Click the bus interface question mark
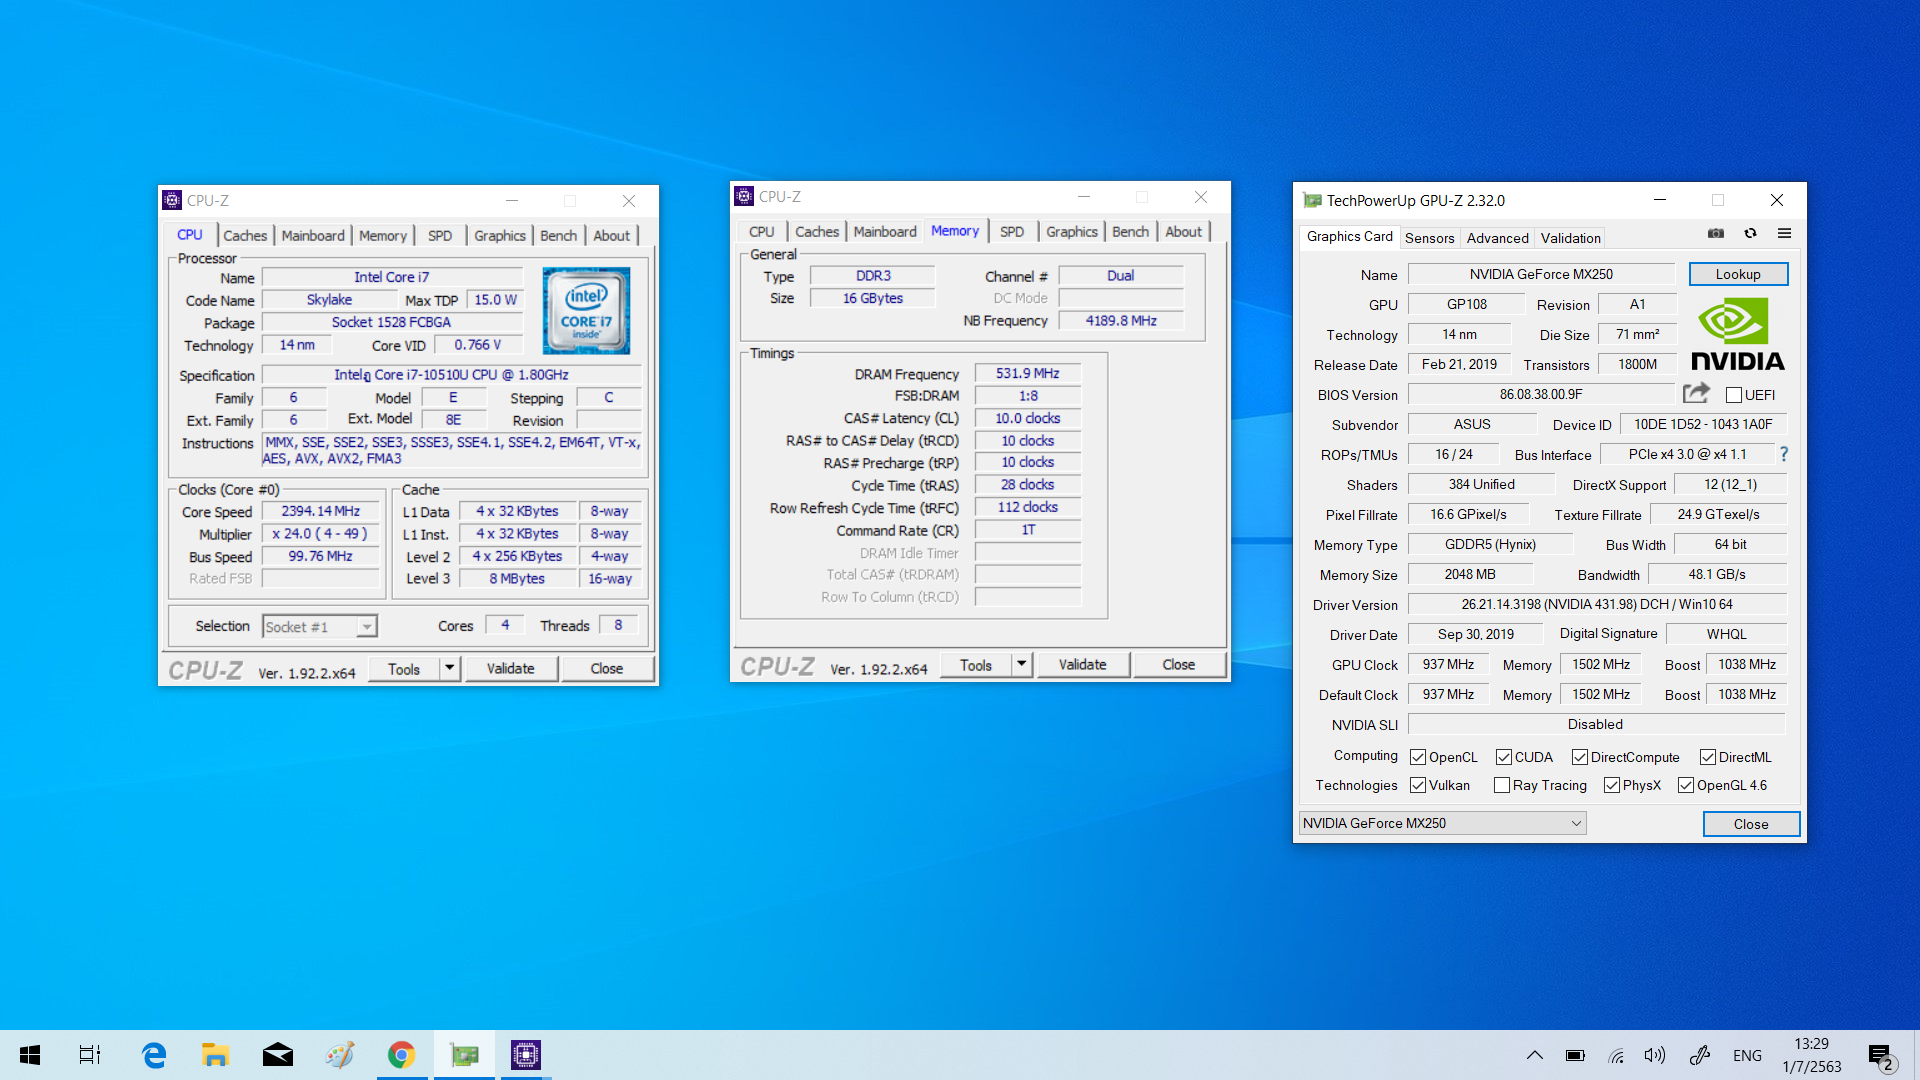 [x=1784, y=454]
